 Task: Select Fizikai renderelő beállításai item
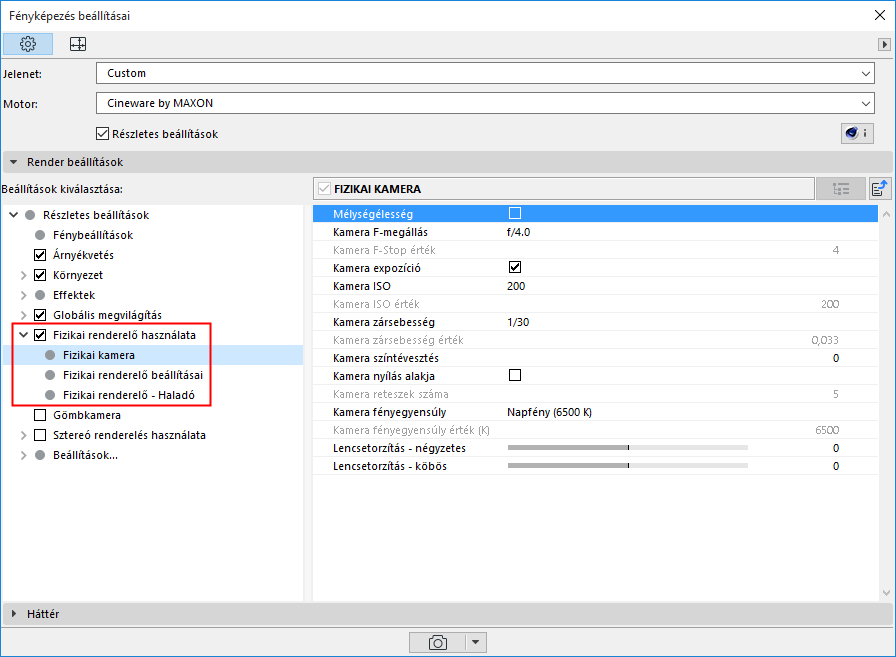(x=133, y=375)
